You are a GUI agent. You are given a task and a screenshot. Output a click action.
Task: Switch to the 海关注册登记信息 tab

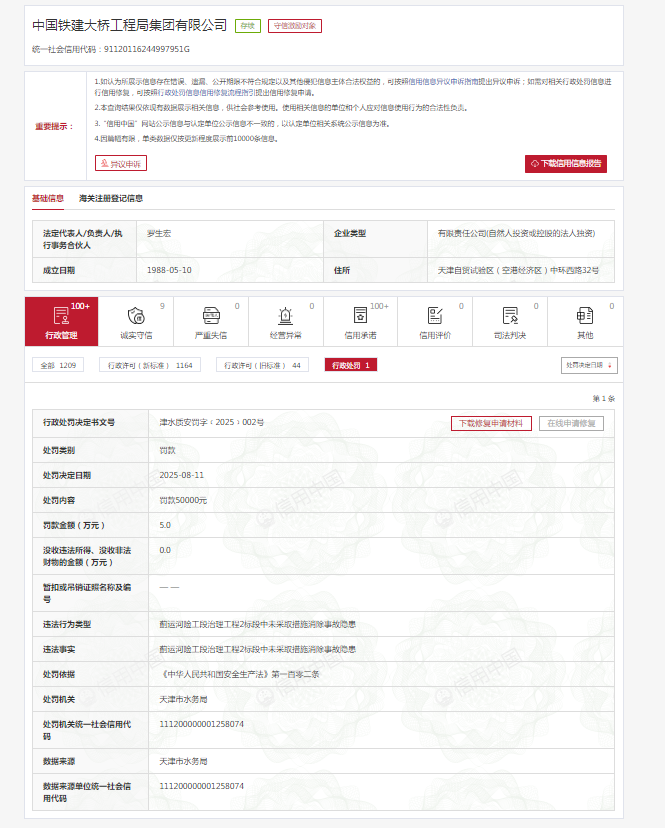[111, 199]
